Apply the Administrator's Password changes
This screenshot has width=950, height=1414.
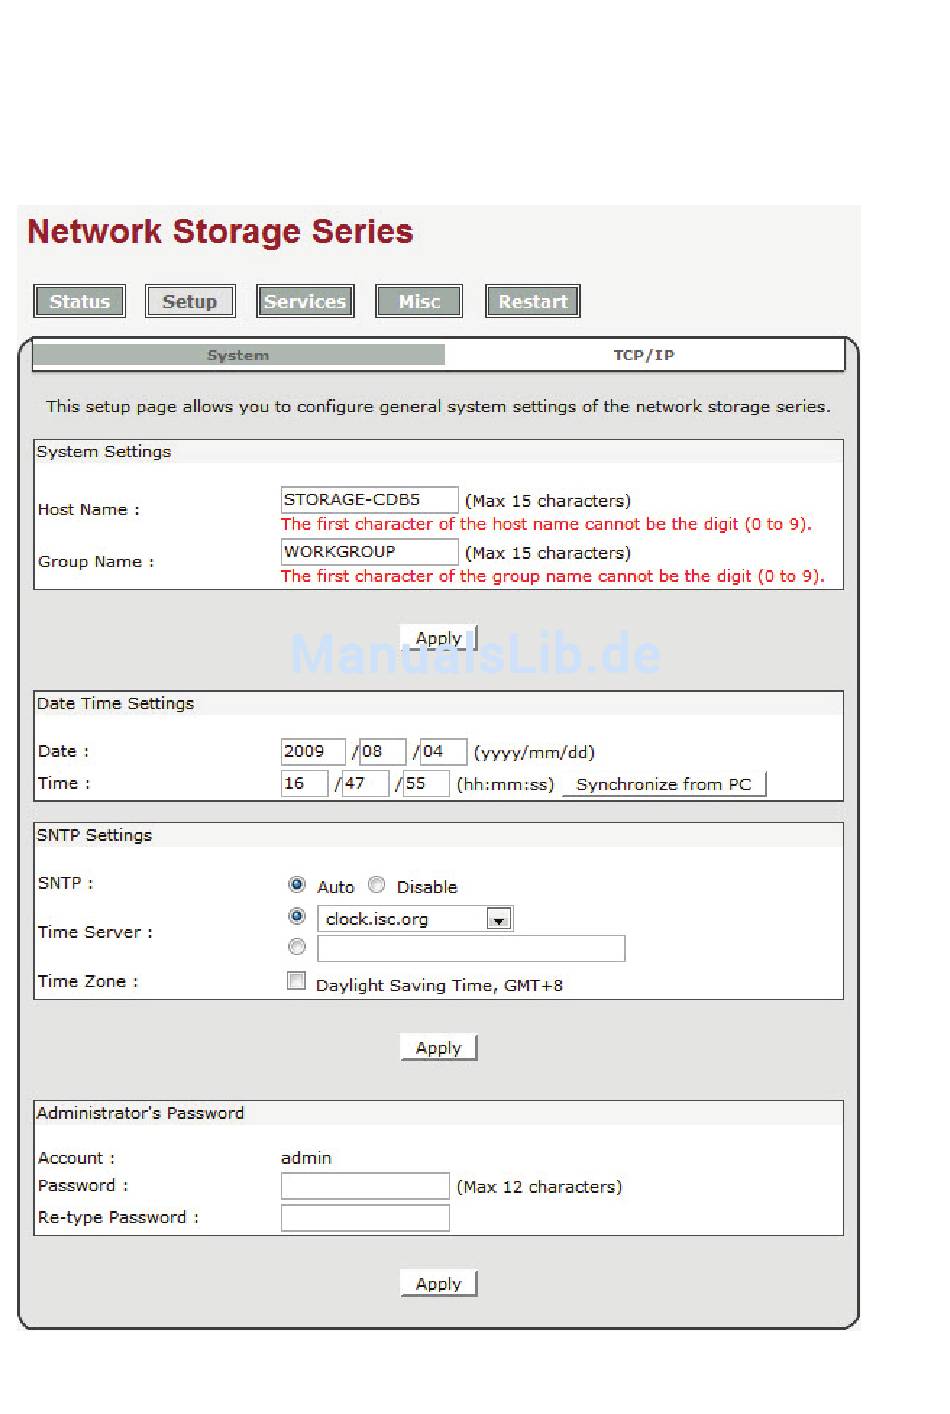pyautogui.click(x=439, y=1283)
